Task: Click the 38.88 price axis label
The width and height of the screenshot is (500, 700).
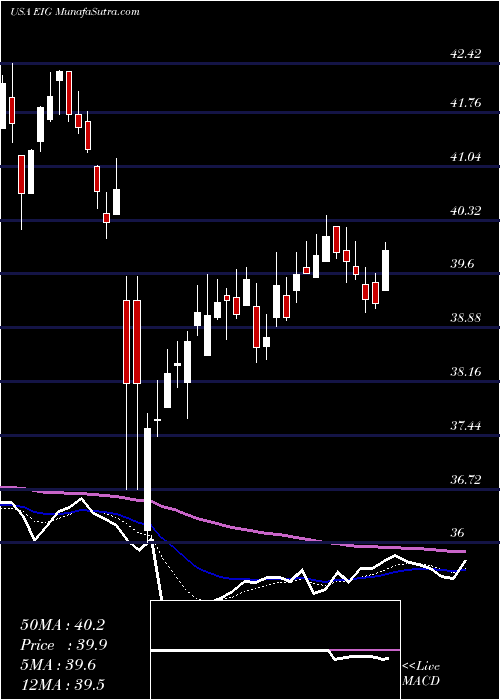Action: point(466,318)
